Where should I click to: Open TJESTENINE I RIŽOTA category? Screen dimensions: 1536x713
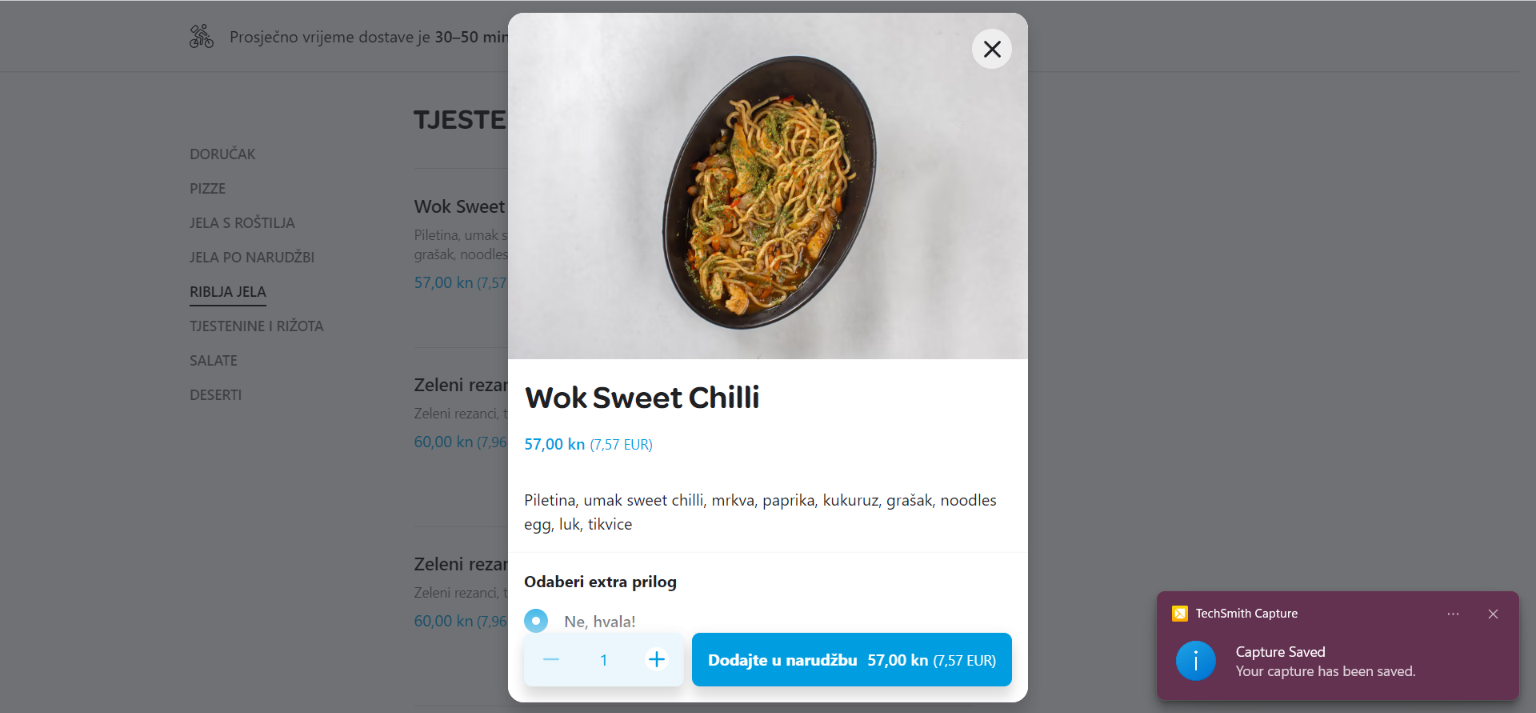[256, 326]
